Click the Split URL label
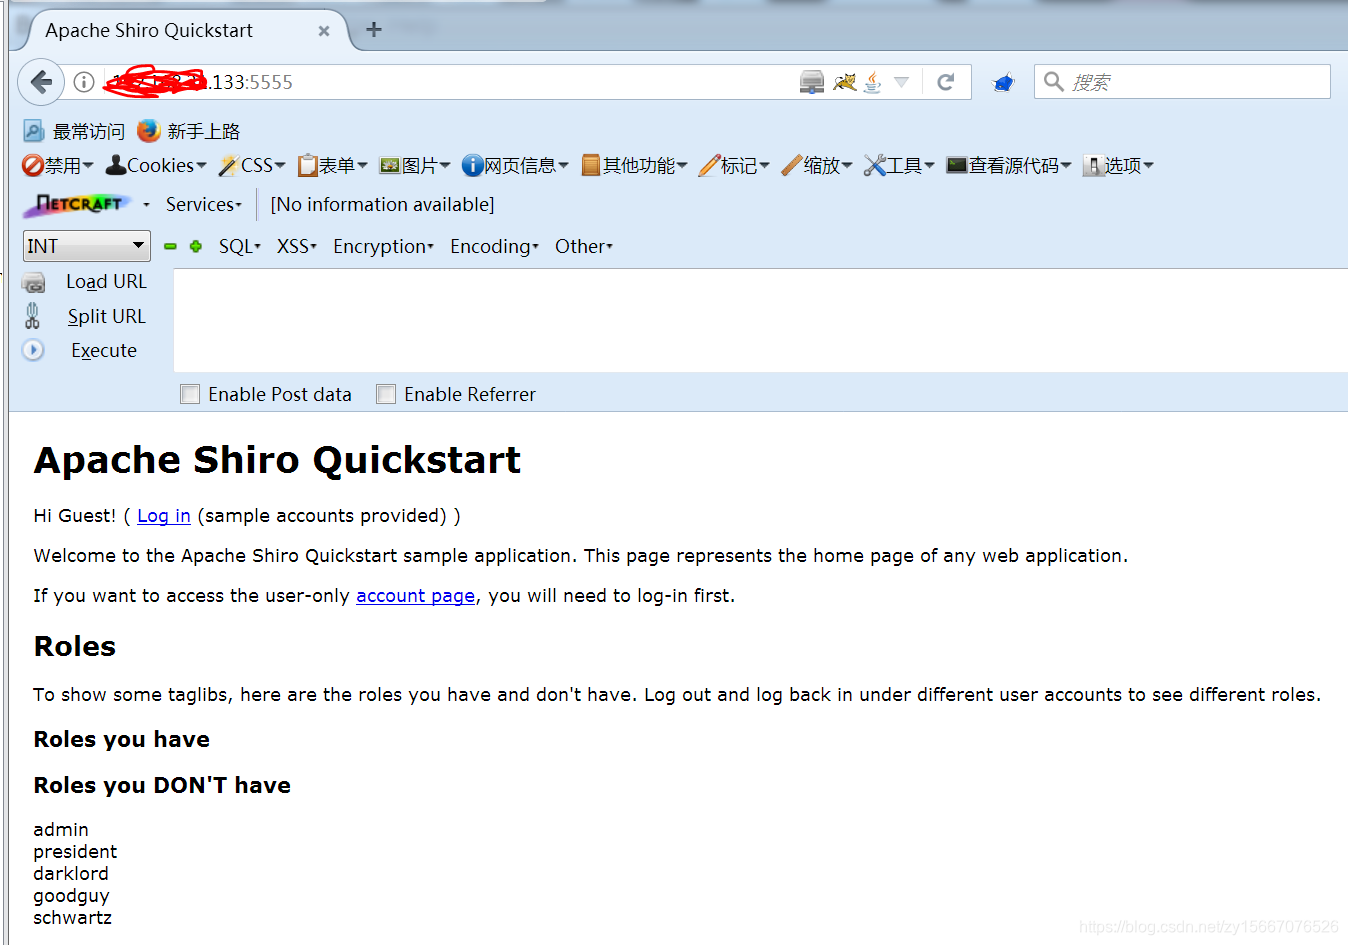Viewport: 1348px width, 945px height. (107, 316)
